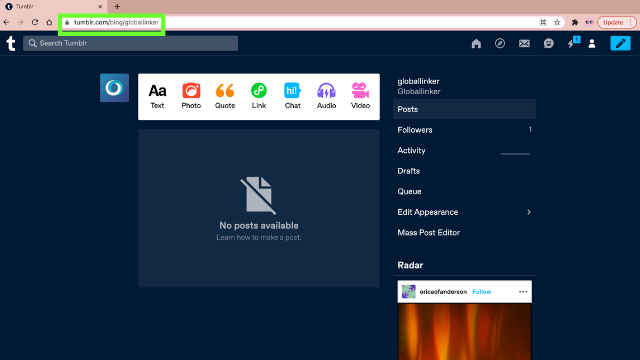This screenshot has width=640, height=360.
Task: Click the address bar URL
Action: 116,22
